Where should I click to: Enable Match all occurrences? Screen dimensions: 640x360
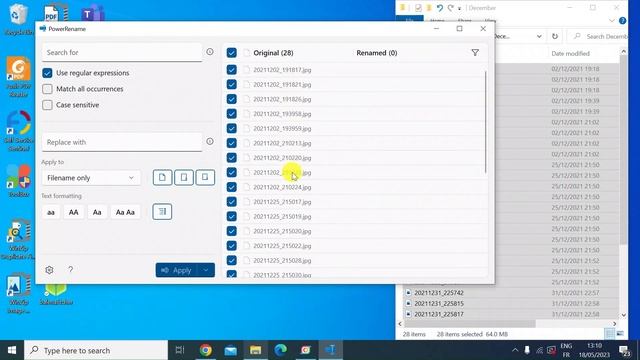click(x=47, y=89)
